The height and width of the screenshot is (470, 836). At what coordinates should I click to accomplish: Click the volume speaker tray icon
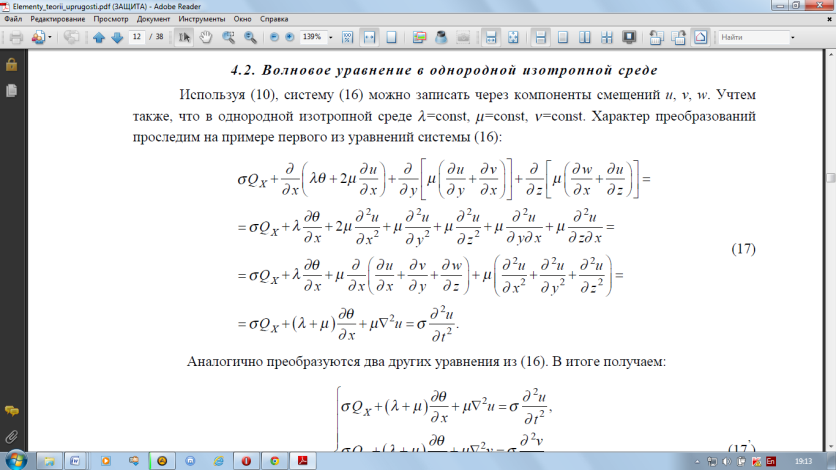point(726,461)
